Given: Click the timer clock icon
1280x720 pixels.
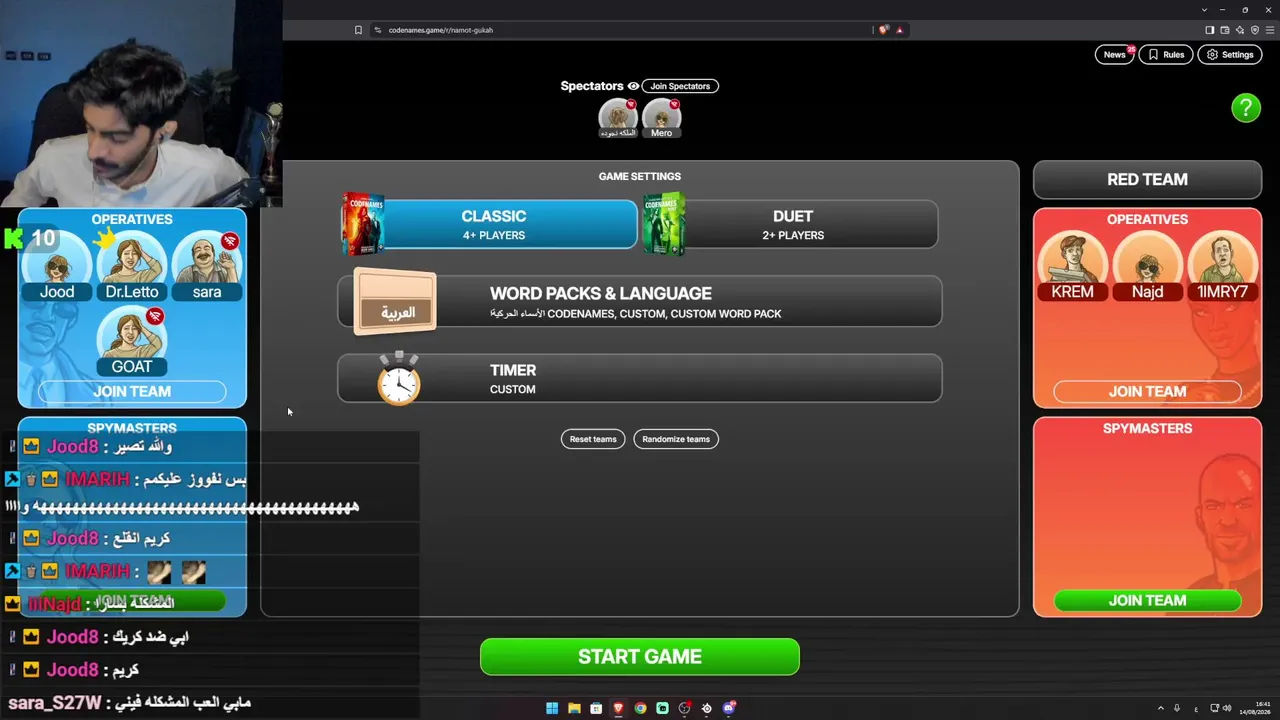Looking at the screenshot, I should (399, 378).
